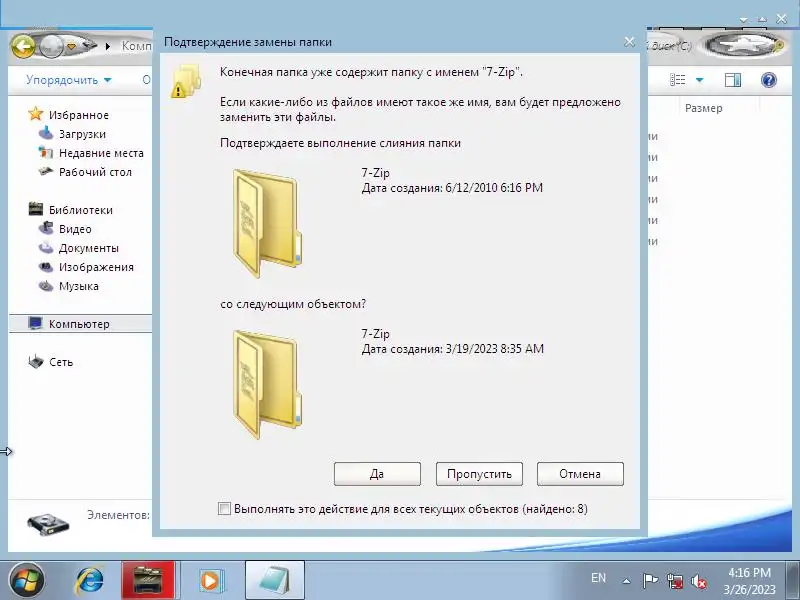This screenshot has width=800, height=600.
Task: Open recent locations dropdown arrow
Action: pyautogui.click(x=71, y=47)
